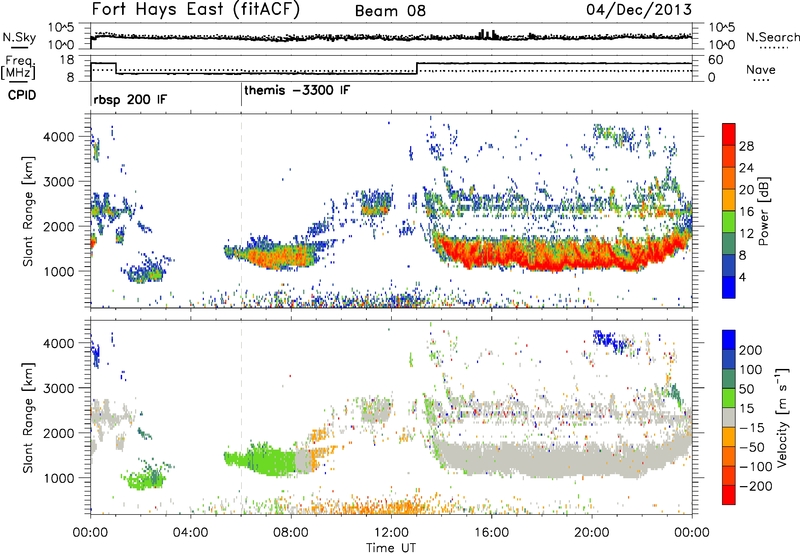Image resolution: width=800 pixels, height=554 pixels.
Task: Pick the red bottom segment of velocity colorbar
Action: pyautogui.click(x=729, y=495)
